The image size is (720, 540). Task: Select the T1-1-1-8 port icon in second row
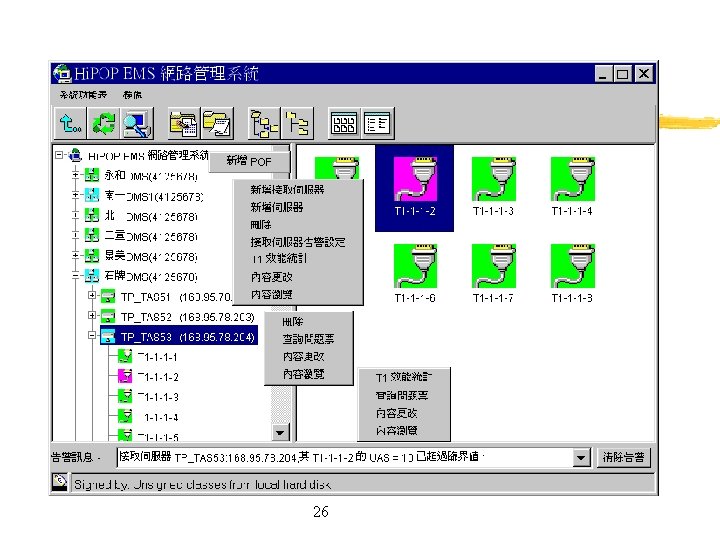pos(573,266)
